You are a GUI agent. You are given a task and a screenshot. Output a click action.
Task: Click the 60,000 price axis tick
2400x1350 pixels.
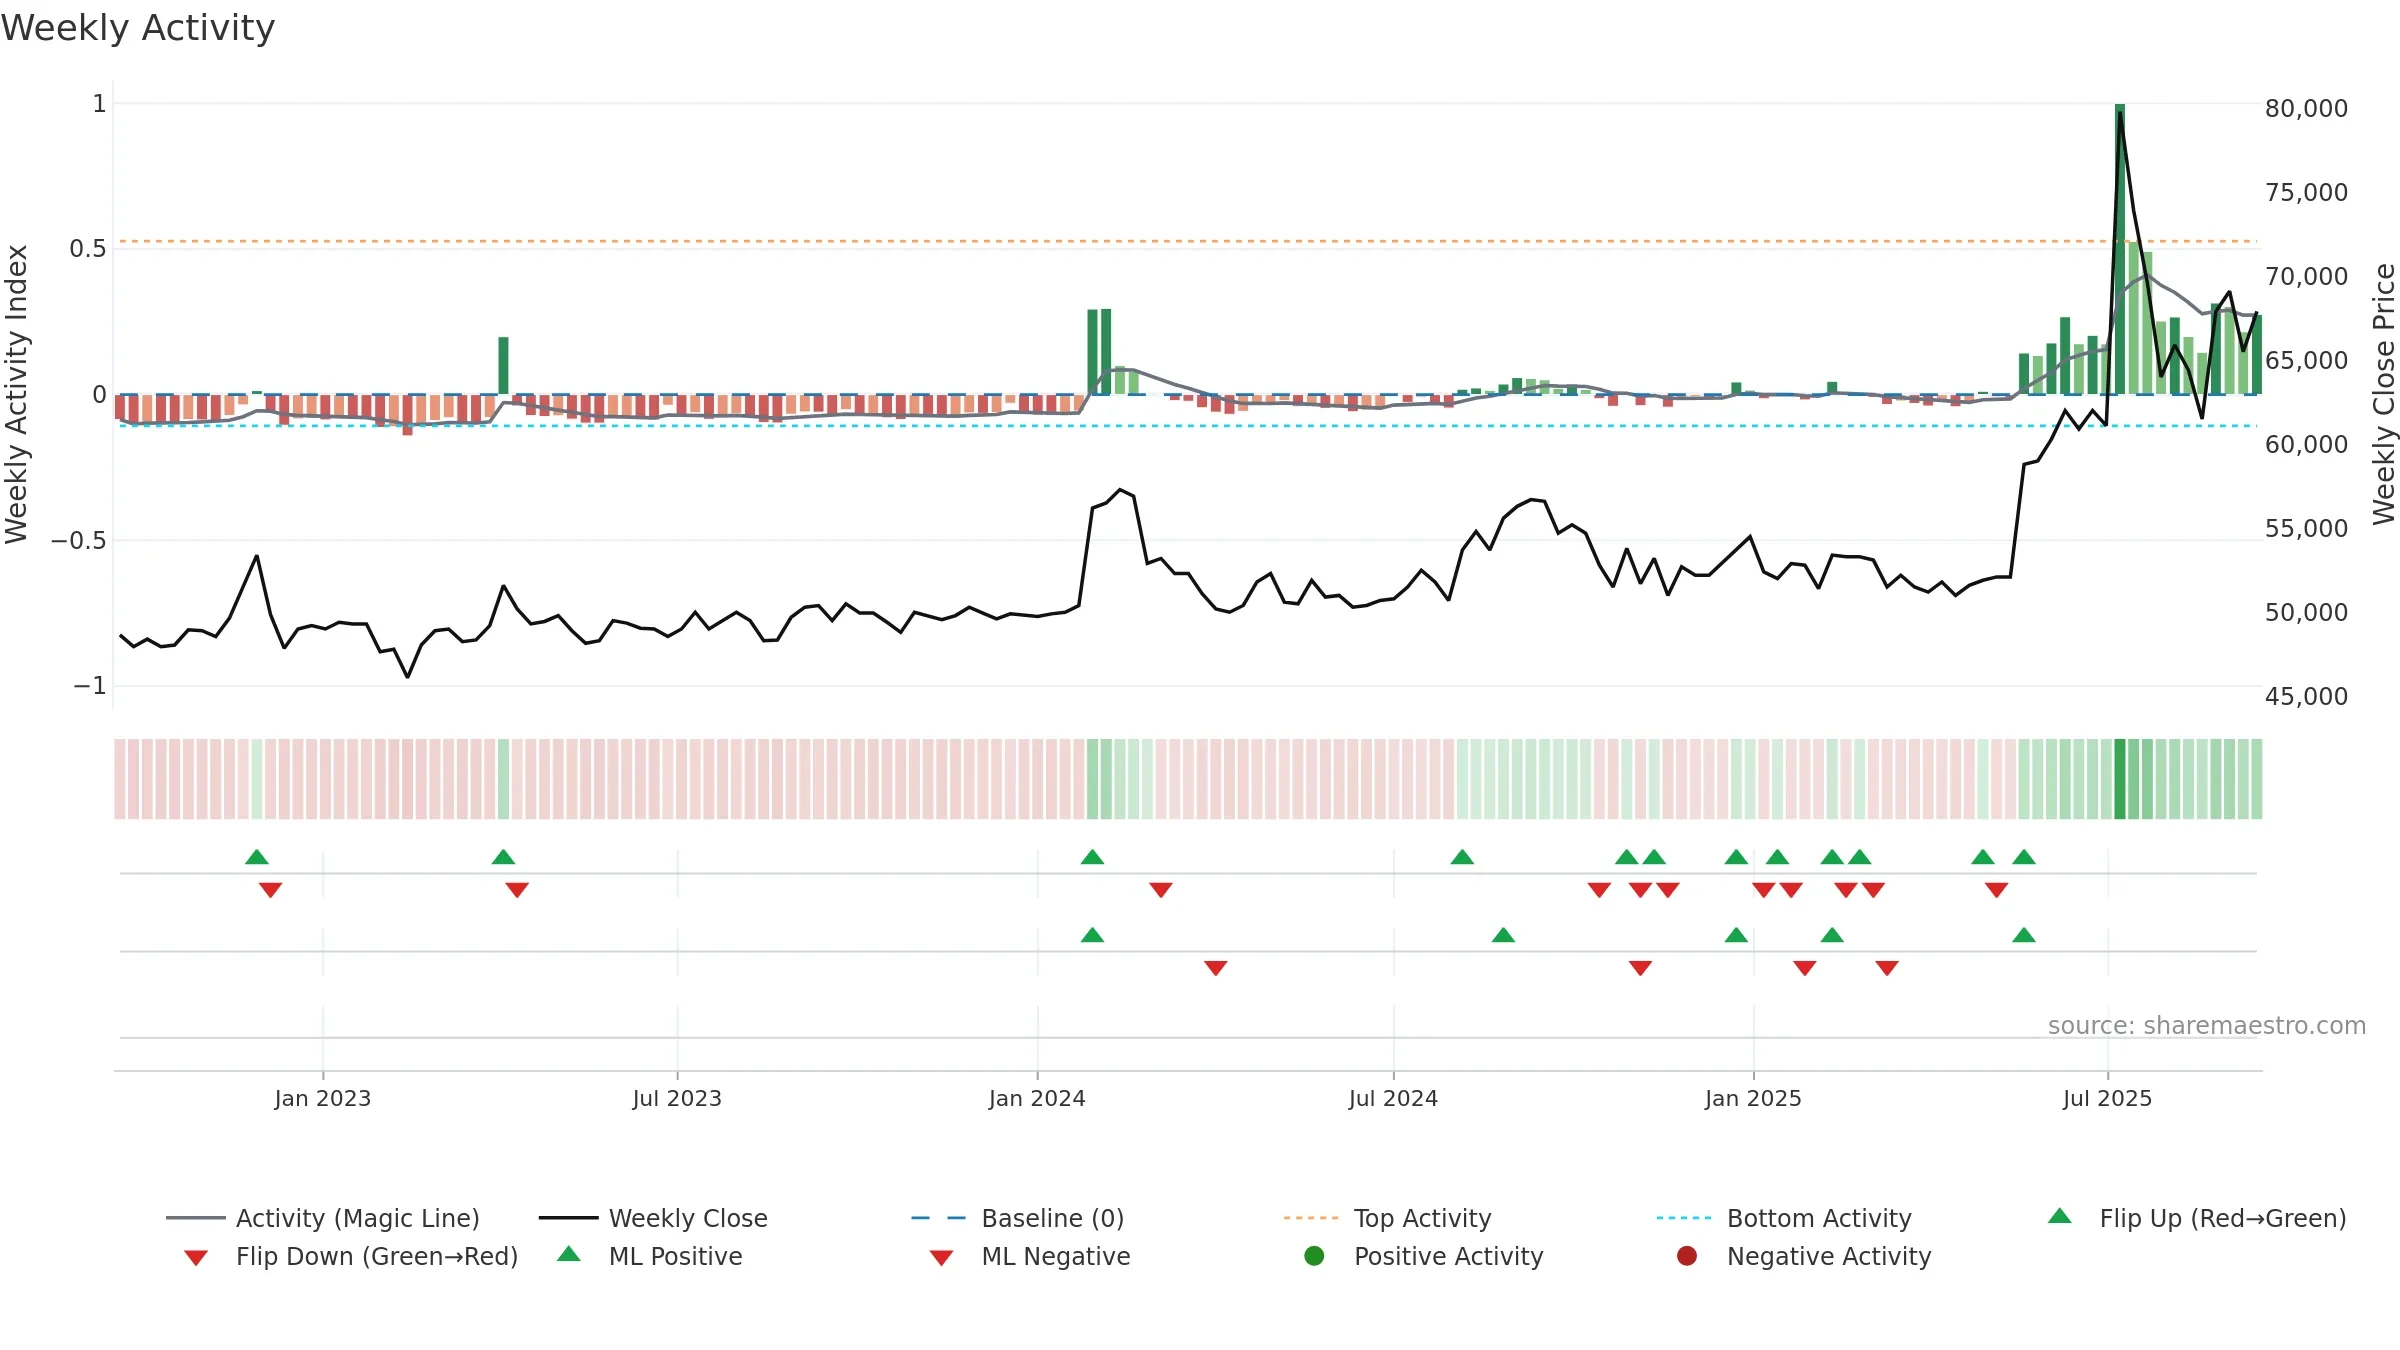pos(2306,444)
